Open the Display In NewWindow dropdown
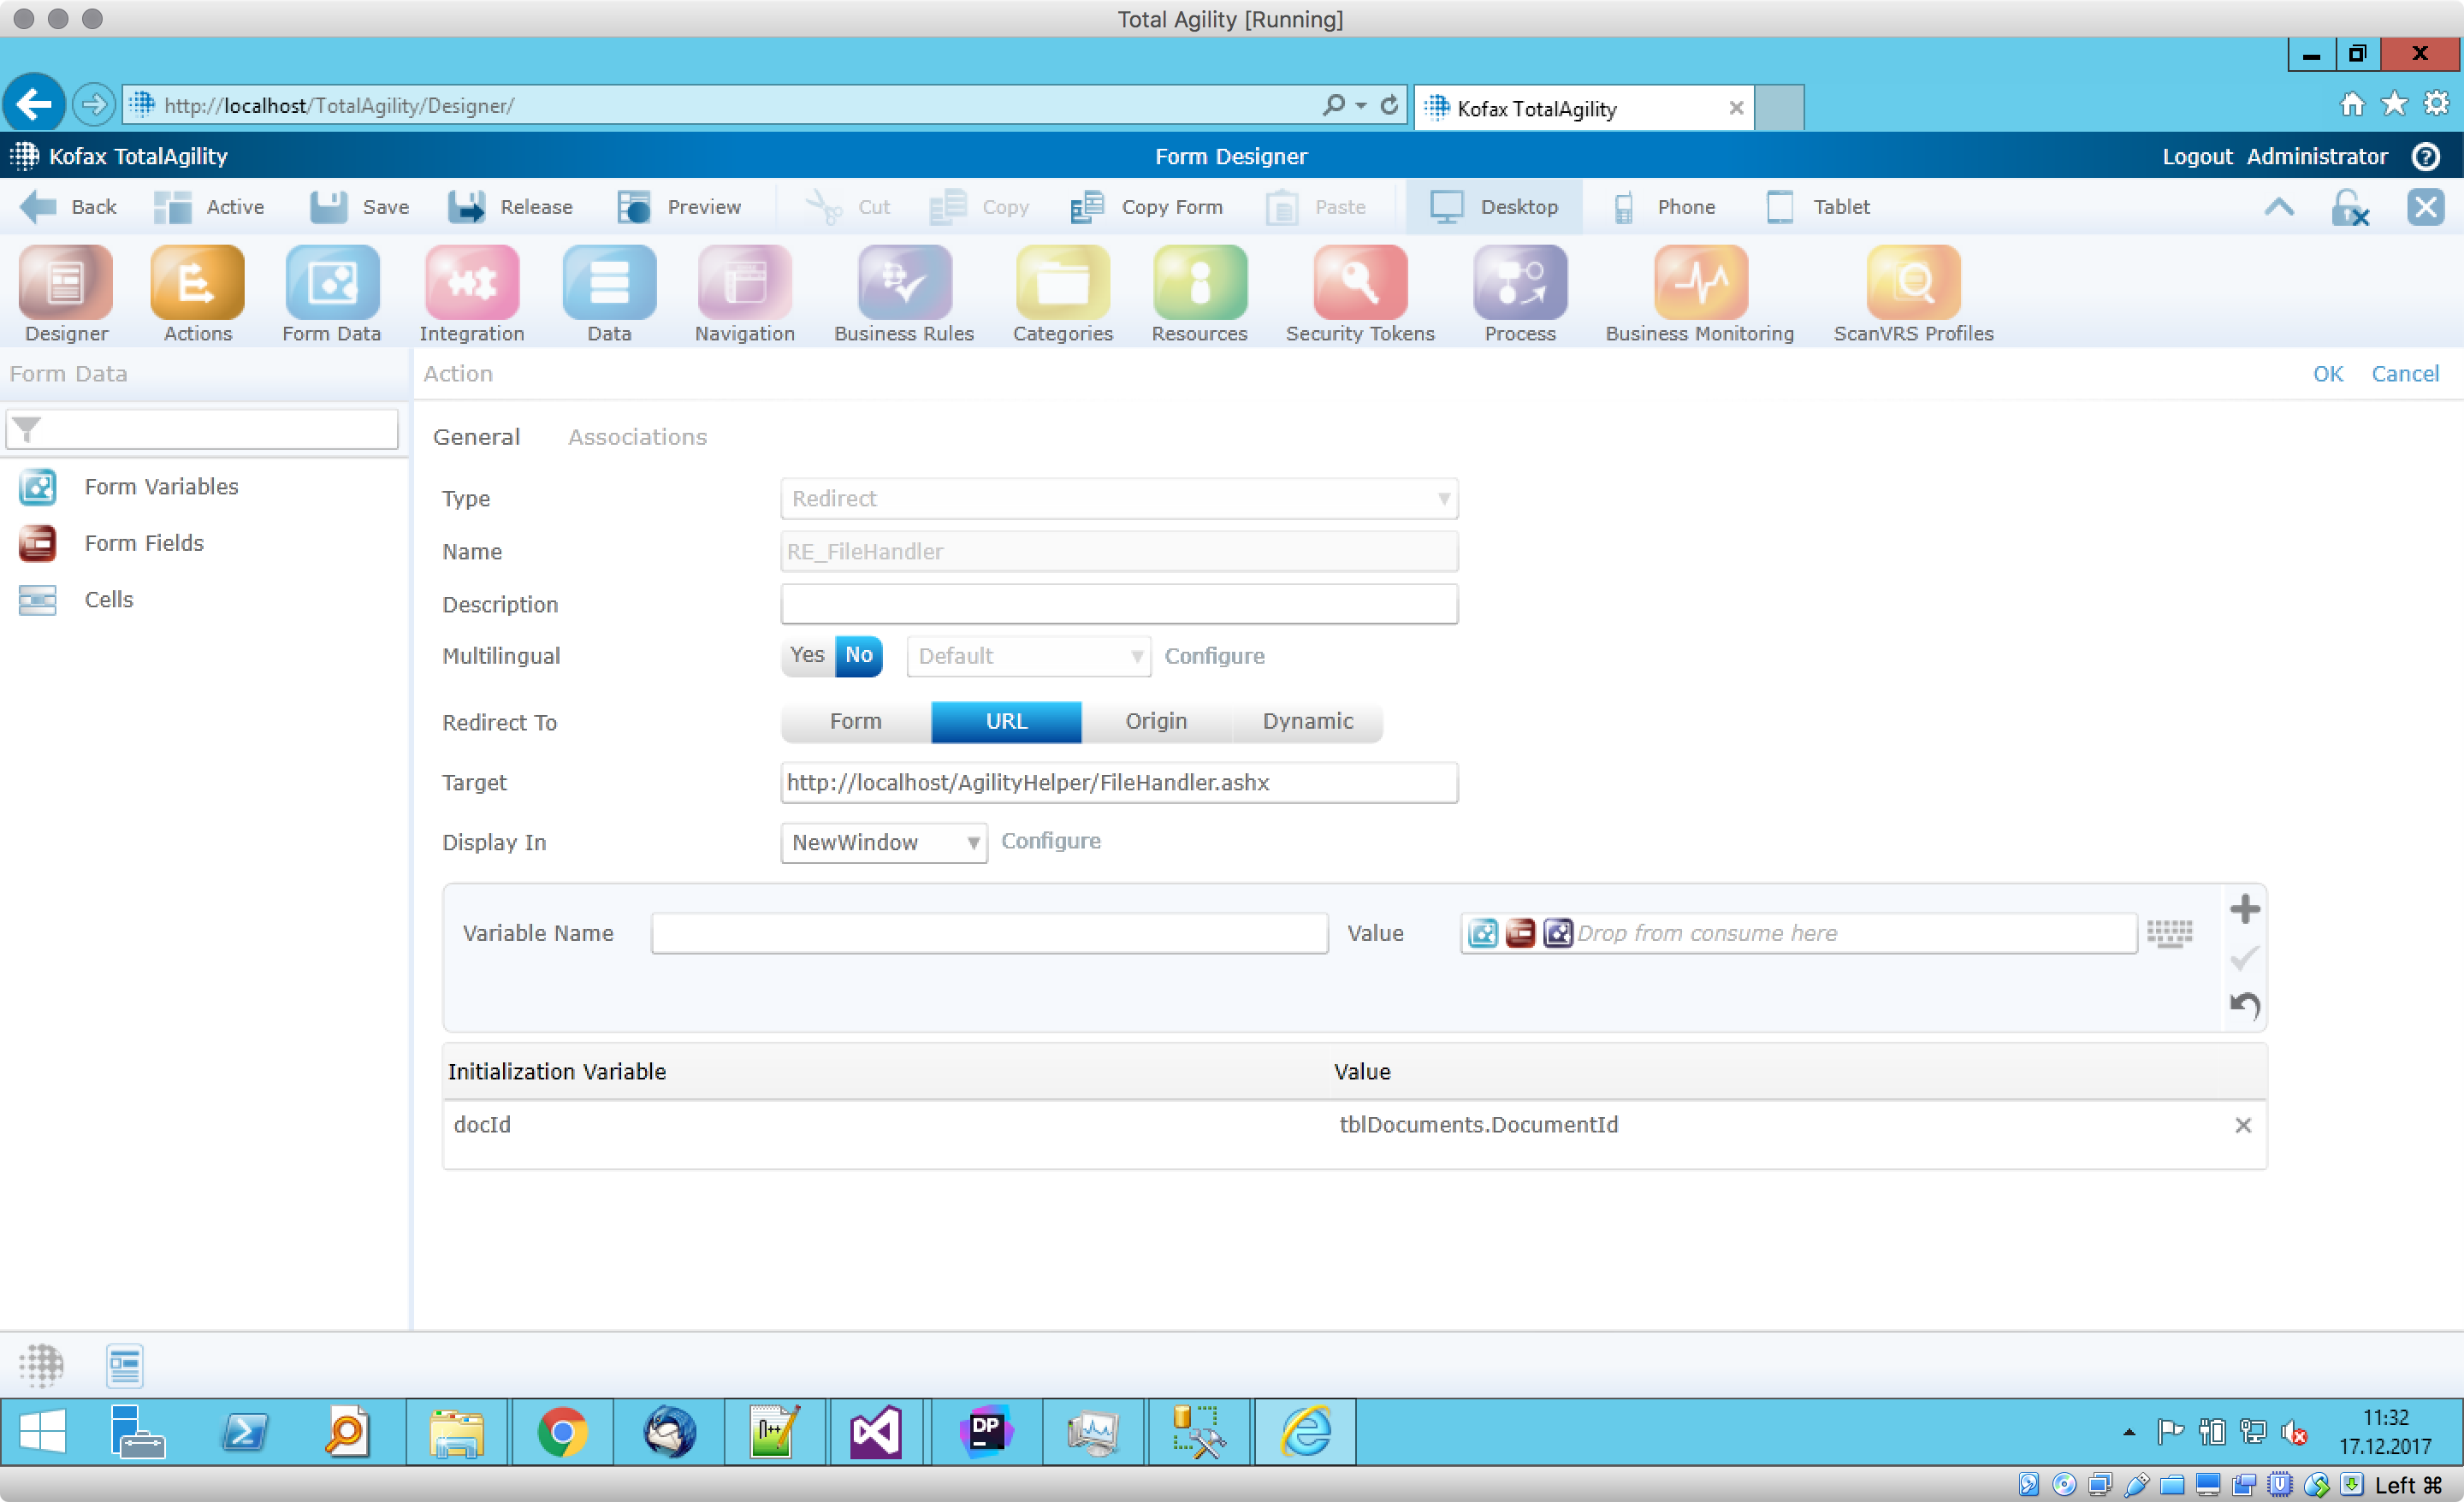The height and width of the screenshot is (1502, 2464). click(x=883, y=842)
